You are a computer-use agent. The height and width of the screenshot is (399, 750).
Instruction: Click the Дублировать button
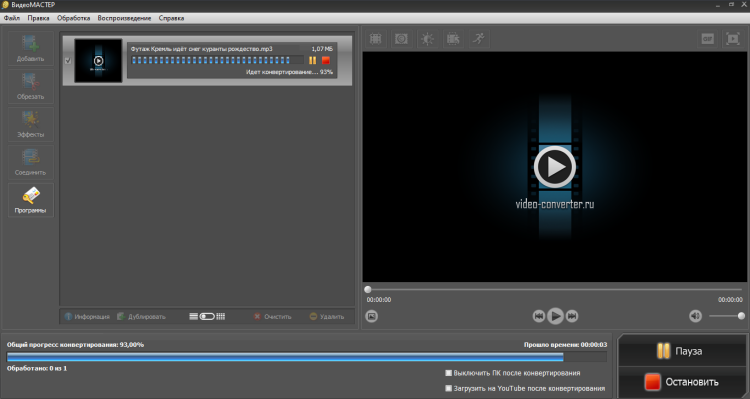[x=142, y=317]
